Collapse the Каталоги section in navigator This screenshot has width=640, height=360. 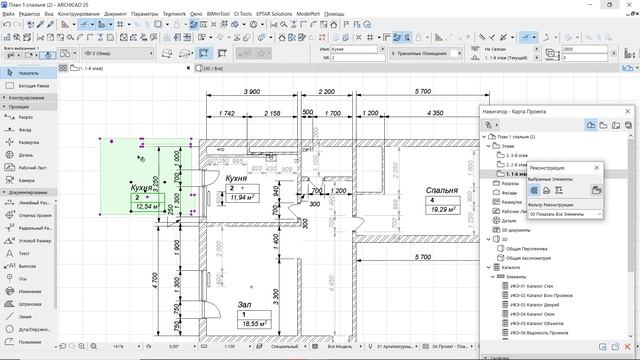[489, 267]
